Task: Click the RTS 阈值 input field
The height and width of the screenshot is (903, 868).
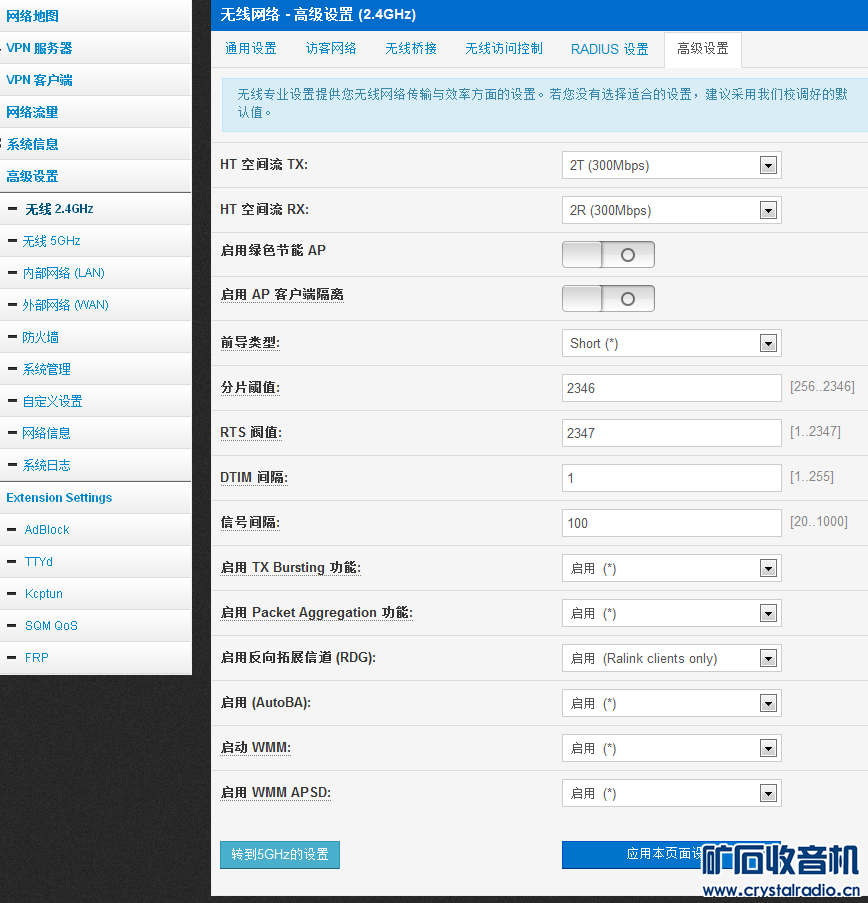Action: point(672,433)
